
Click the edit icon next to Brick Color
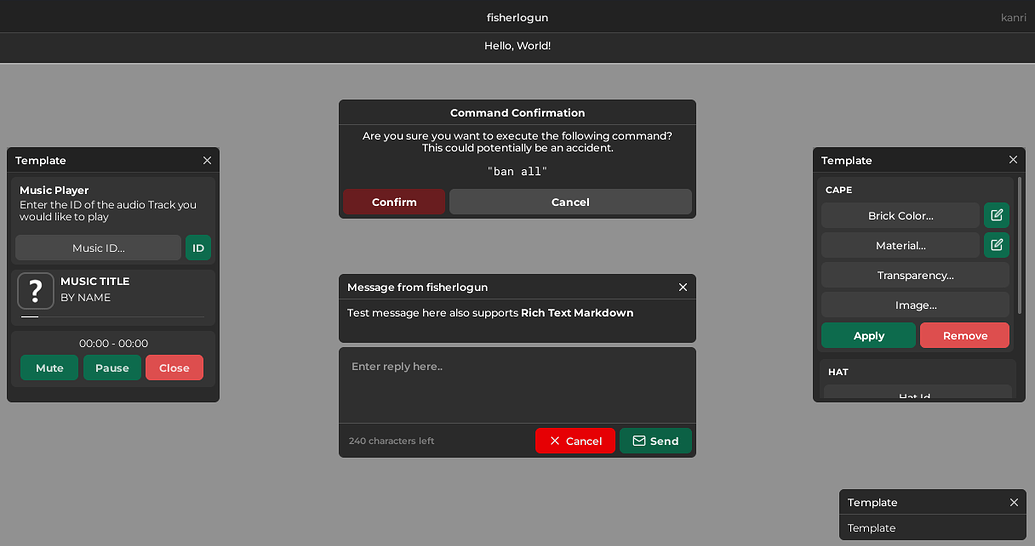point(996,215)
